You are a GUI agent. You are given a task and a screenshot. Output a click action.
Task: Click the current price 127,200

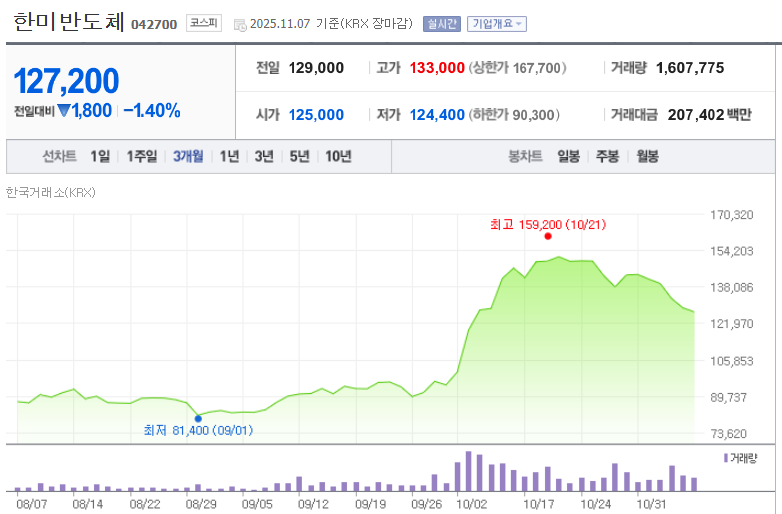pos(66,81)
